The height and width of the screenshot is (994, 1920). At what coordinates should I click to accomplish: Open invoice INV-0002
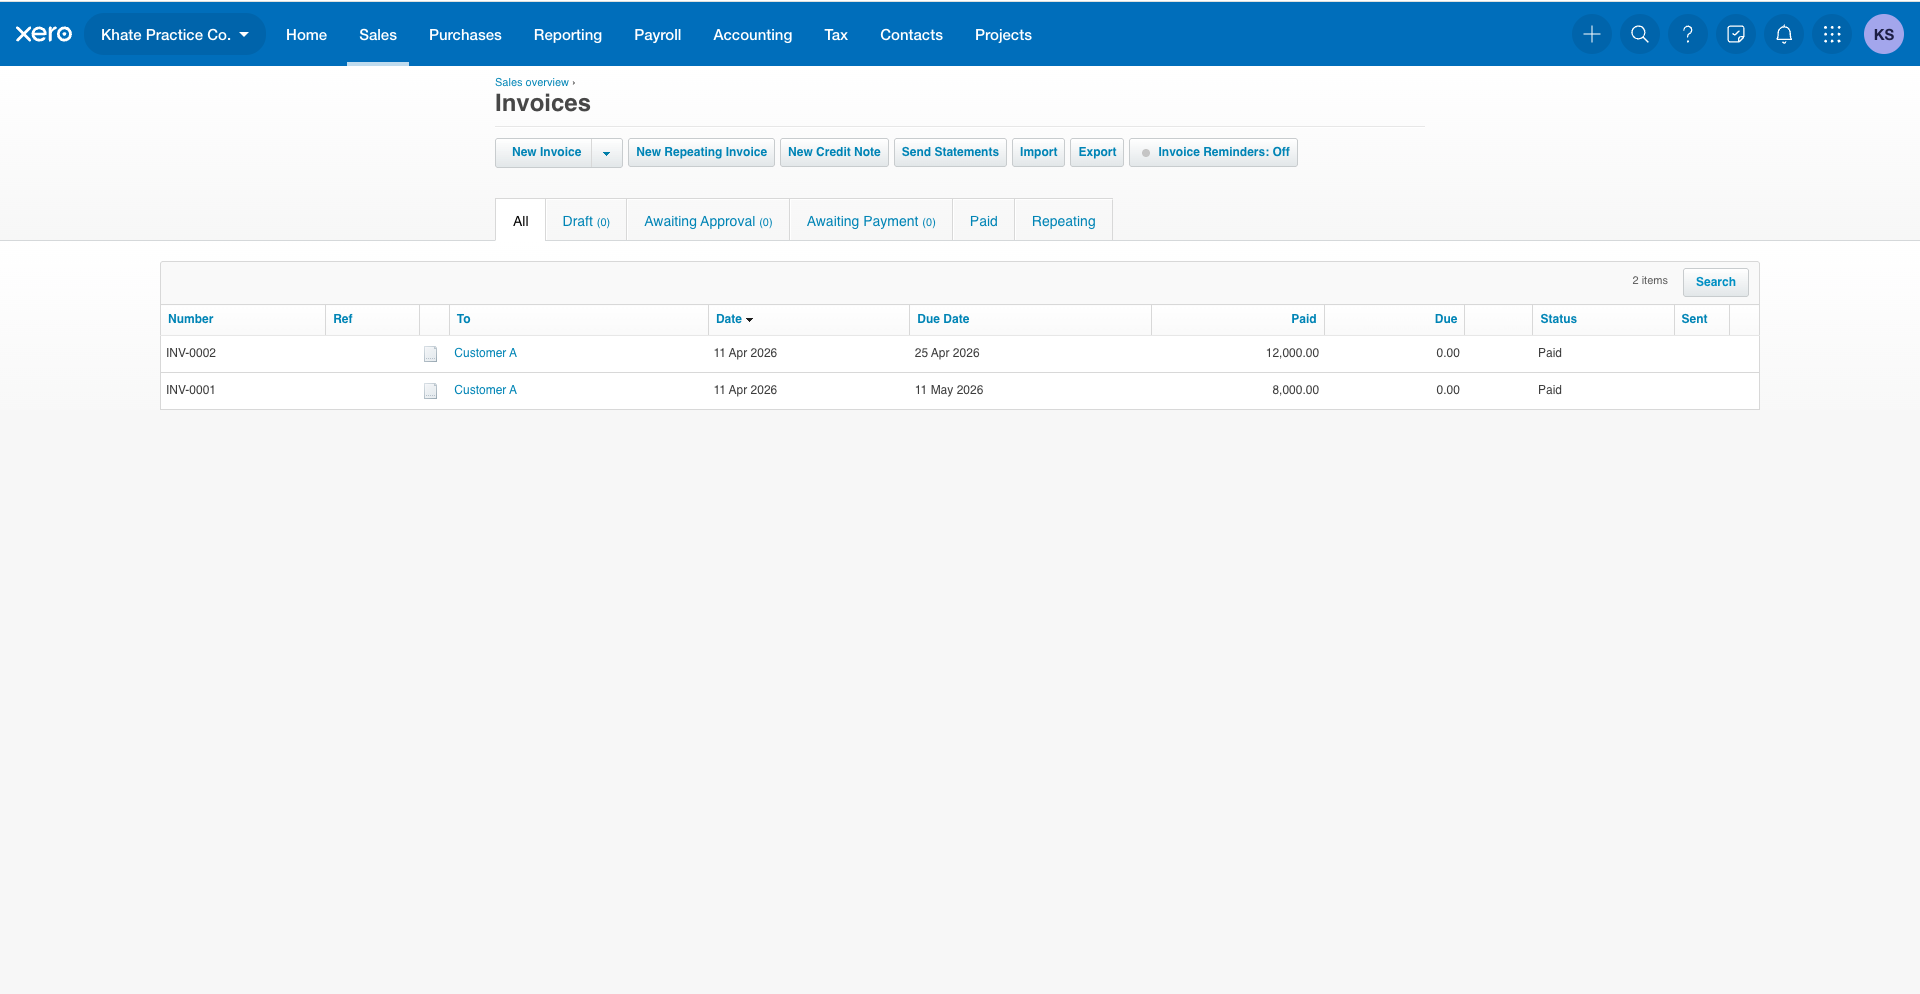191,353
